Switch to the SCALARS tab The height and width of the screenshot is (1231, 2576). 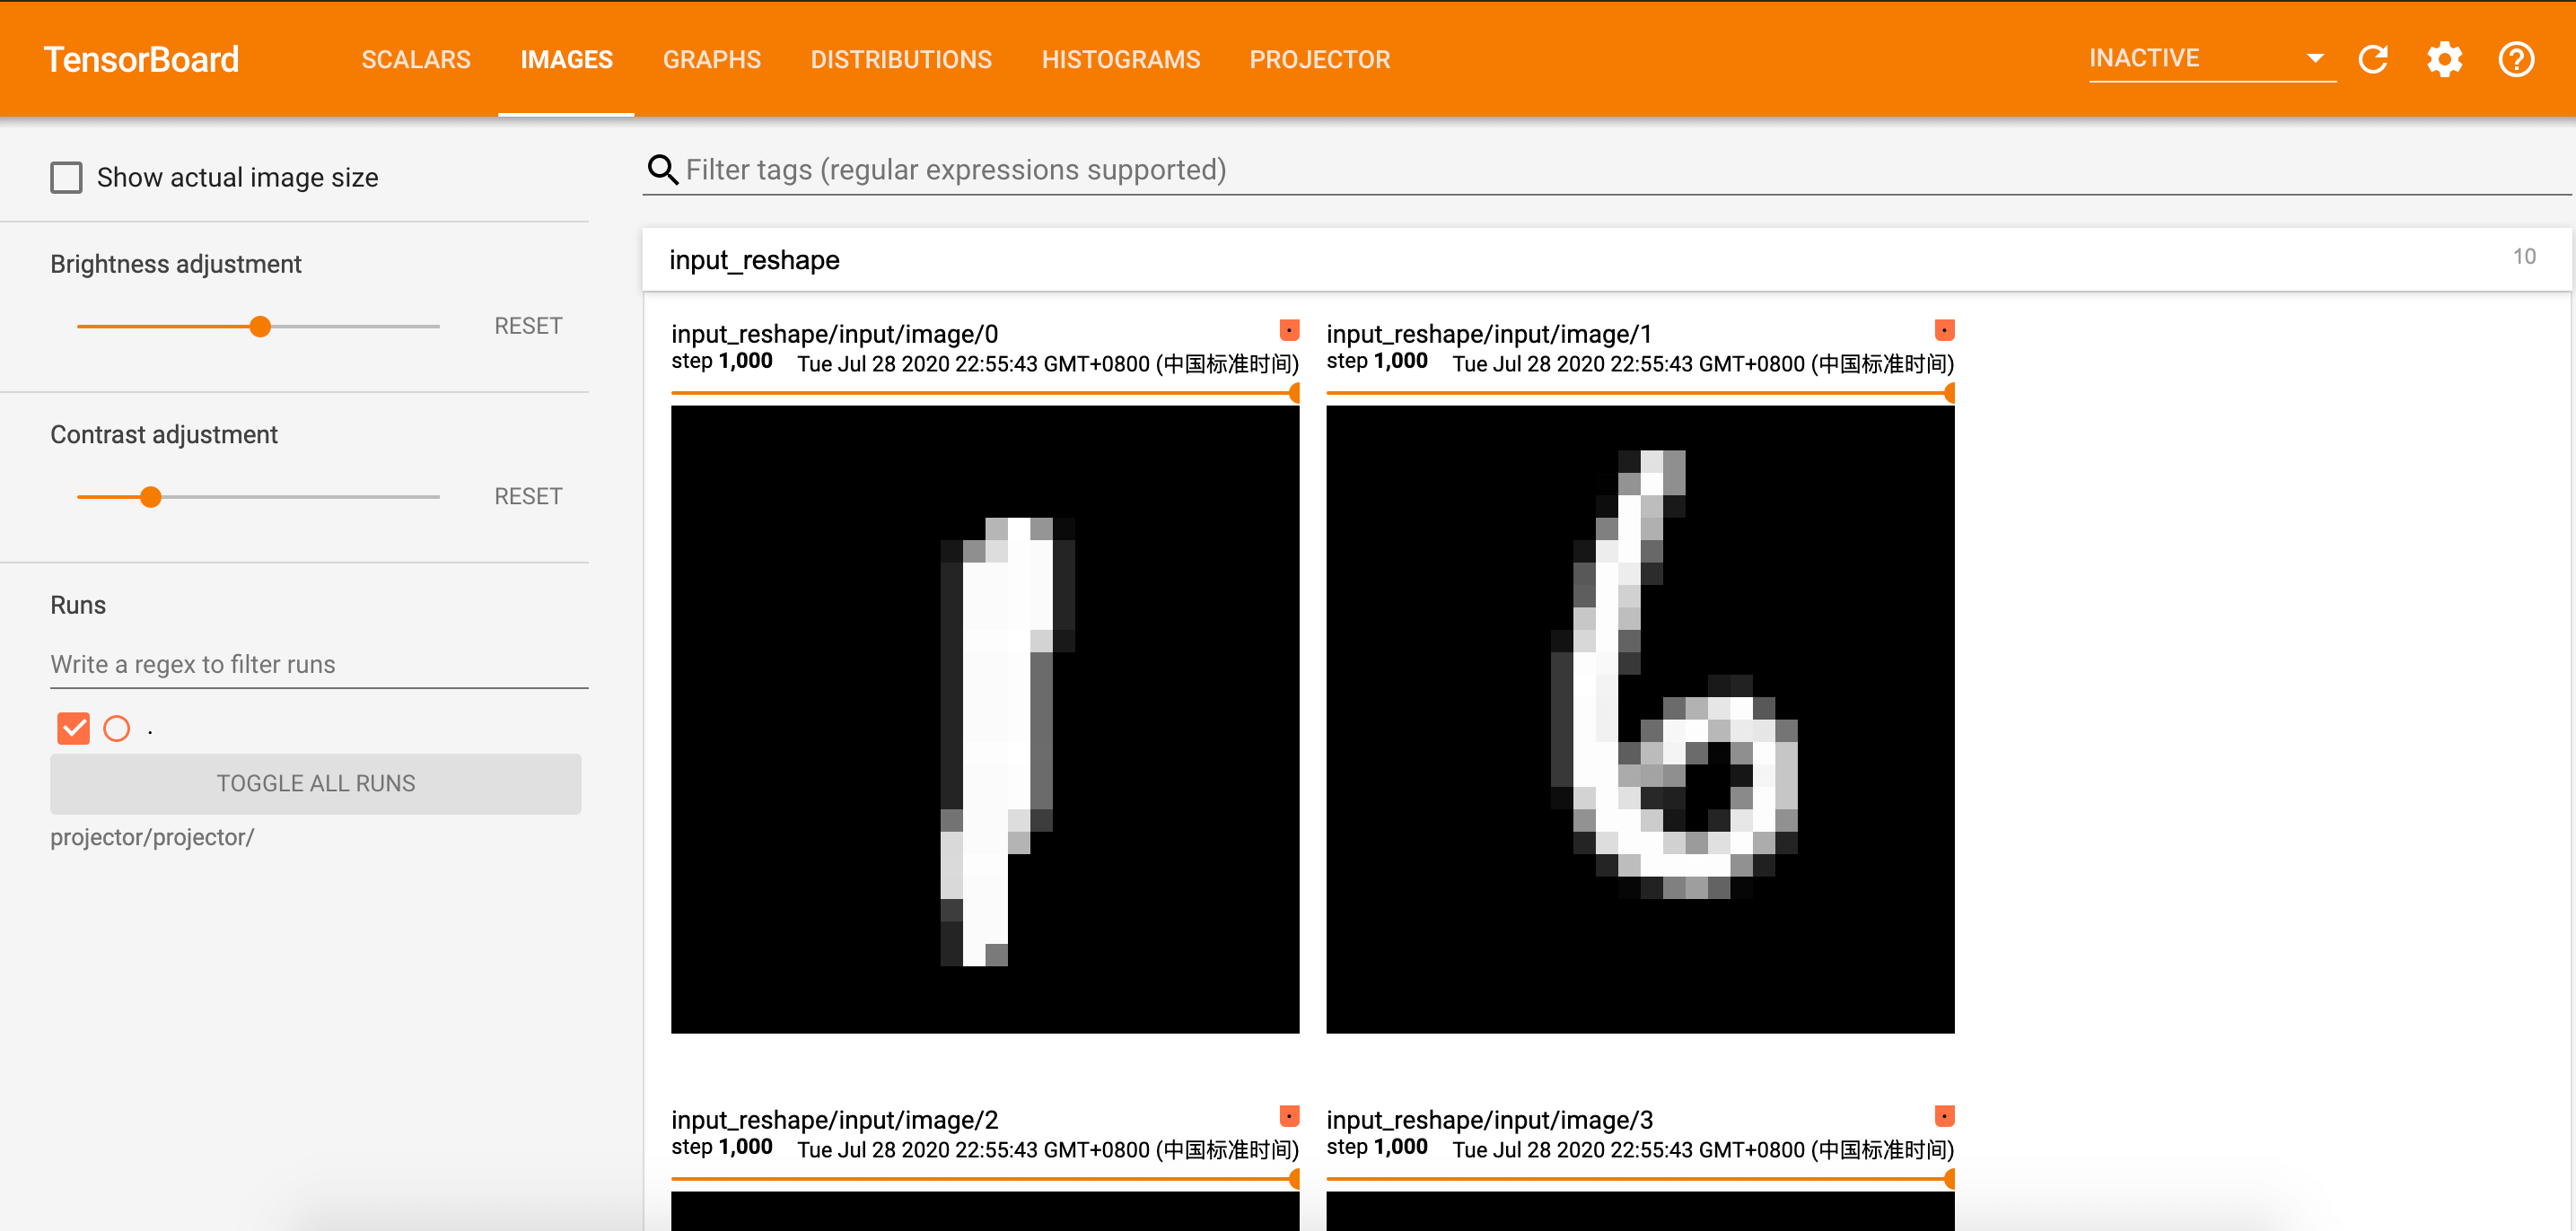pyautogui.click(x=416, y=59)
